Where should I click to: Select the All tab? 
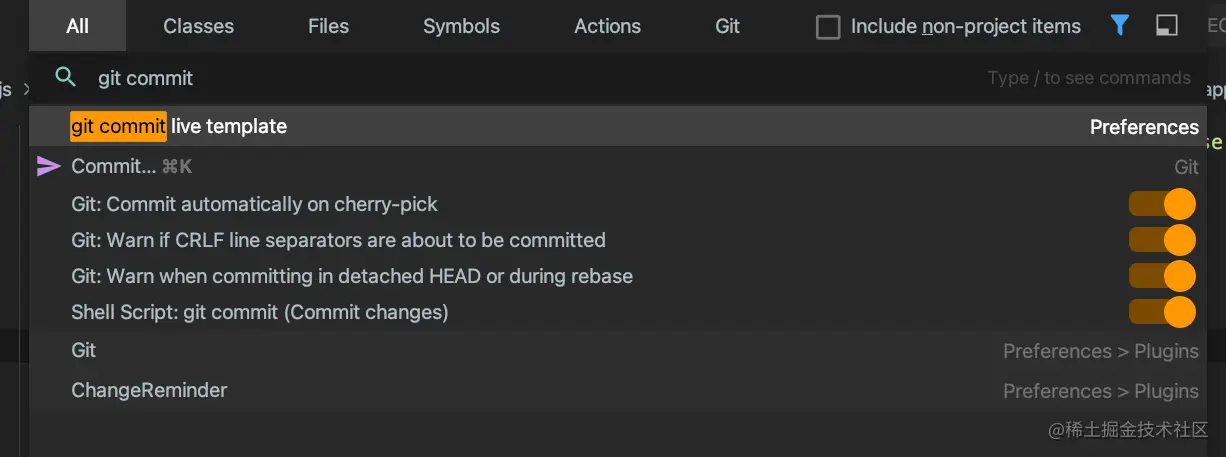(77, 26)
